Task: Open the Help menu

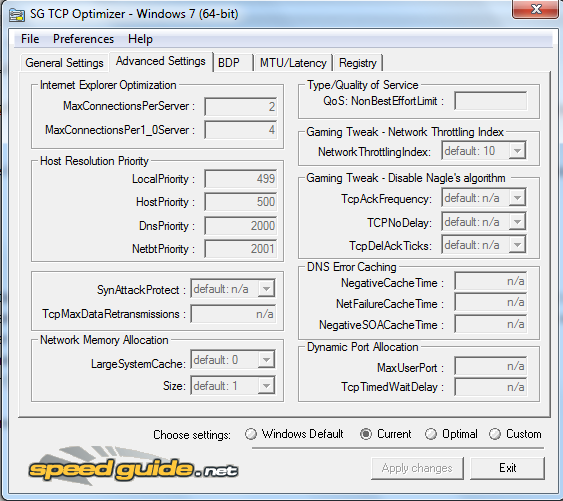Action: 140,39
